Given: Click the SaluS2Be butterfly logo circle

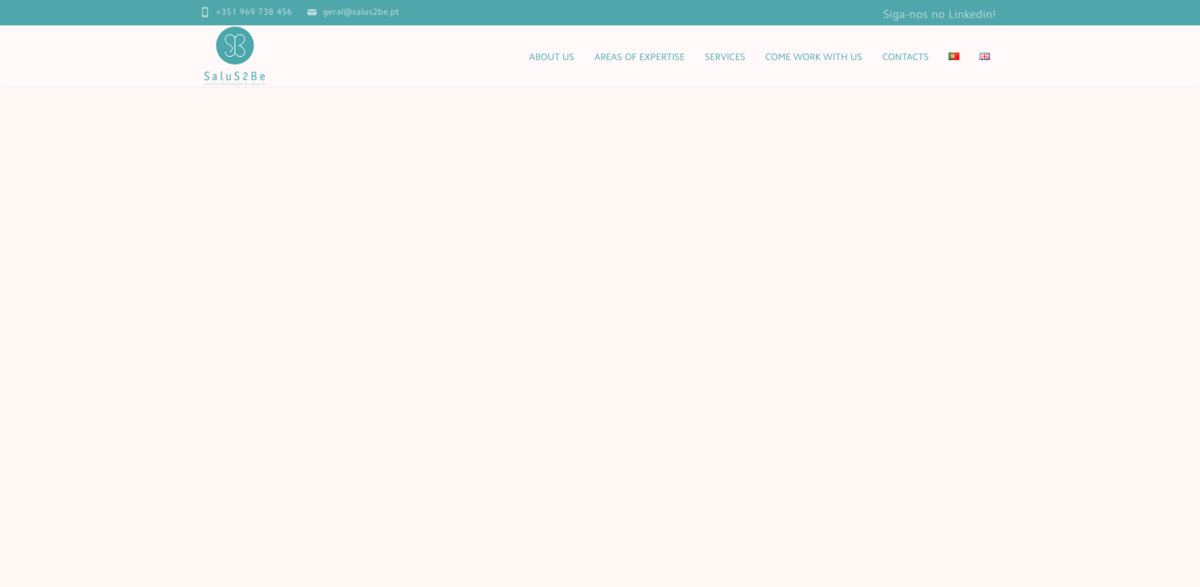Looking at the screenshot, I should click(x=235, y=46).
